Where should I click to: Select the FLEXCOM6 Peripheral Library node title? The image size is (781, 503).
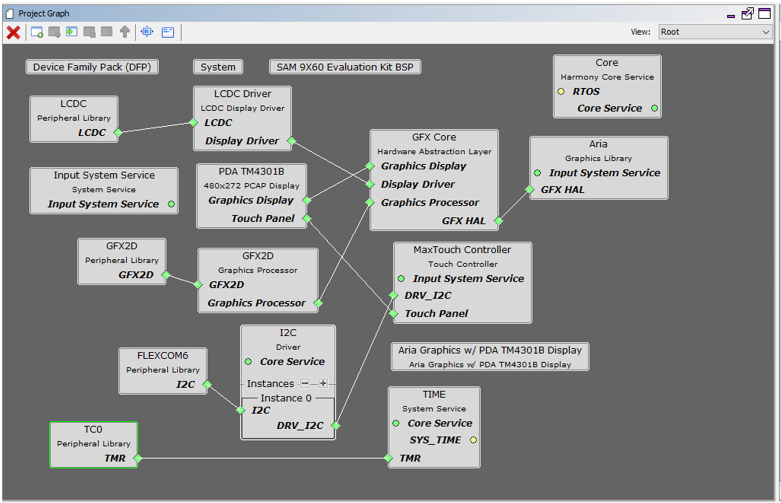[163, 356]
